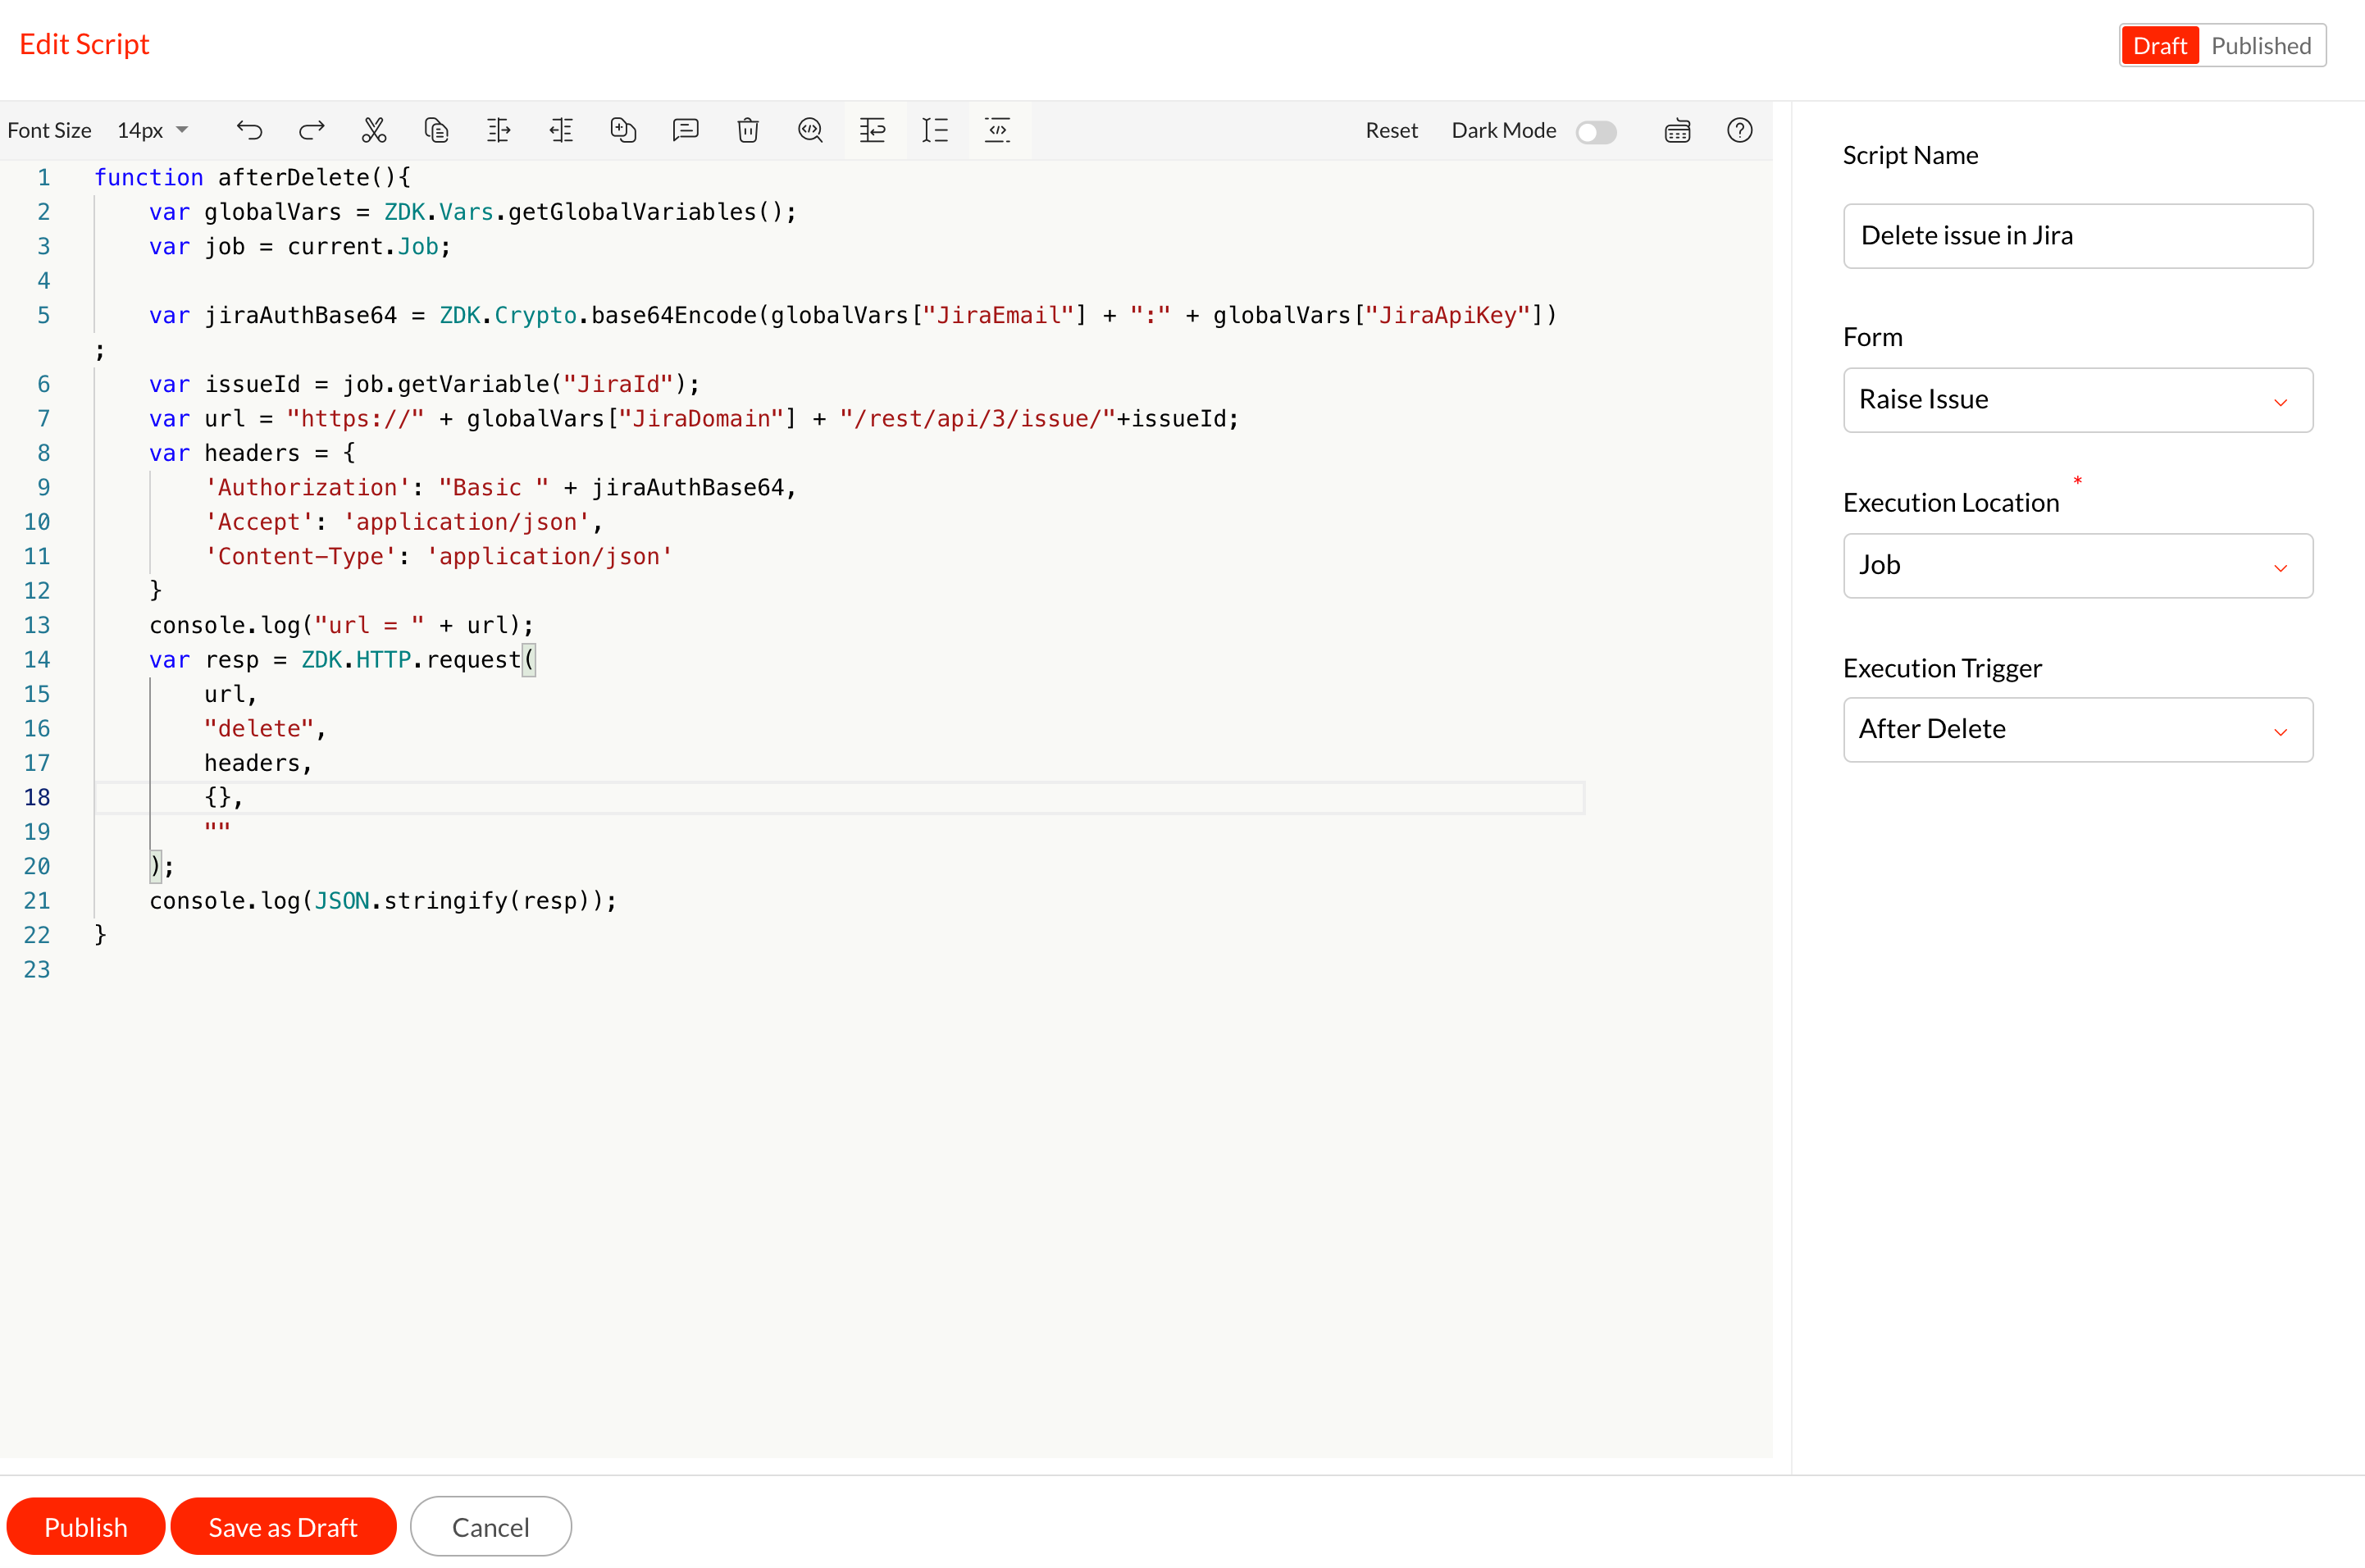The width and height of the screenshot is (2365, 1568).
Task: Click 'console.log(JSON.stringify(resp));' line
Action: 383,900
